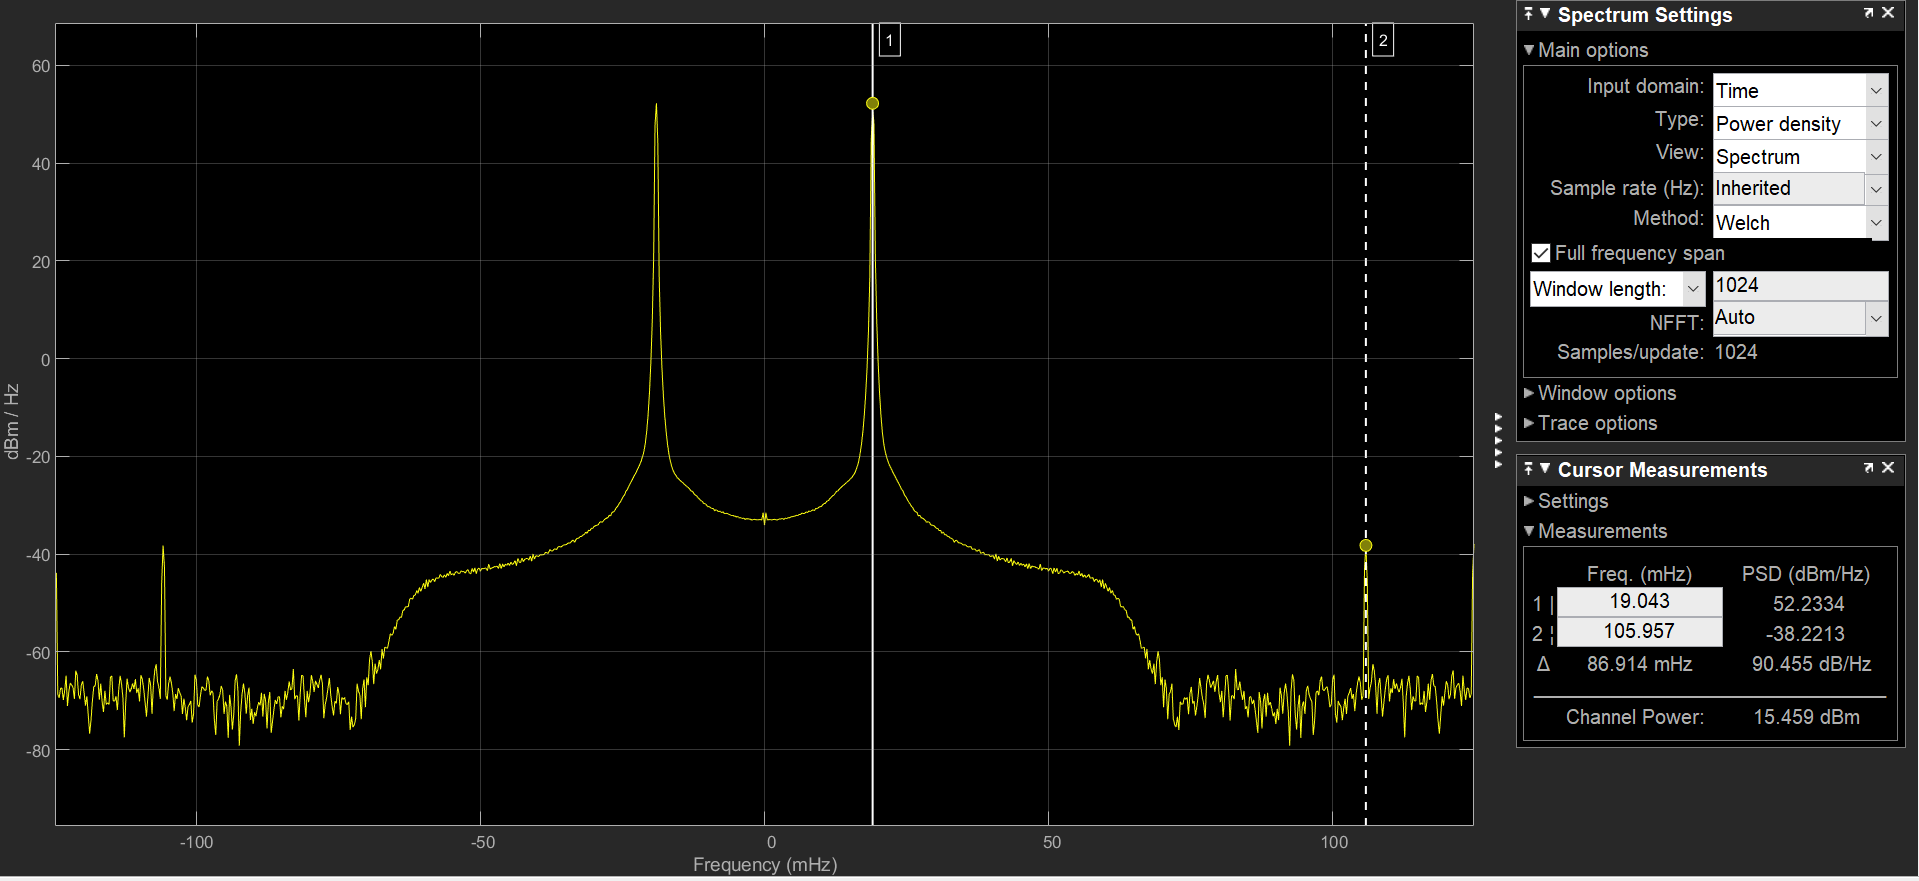Select cursor 2 label flag on plot

1382,41
